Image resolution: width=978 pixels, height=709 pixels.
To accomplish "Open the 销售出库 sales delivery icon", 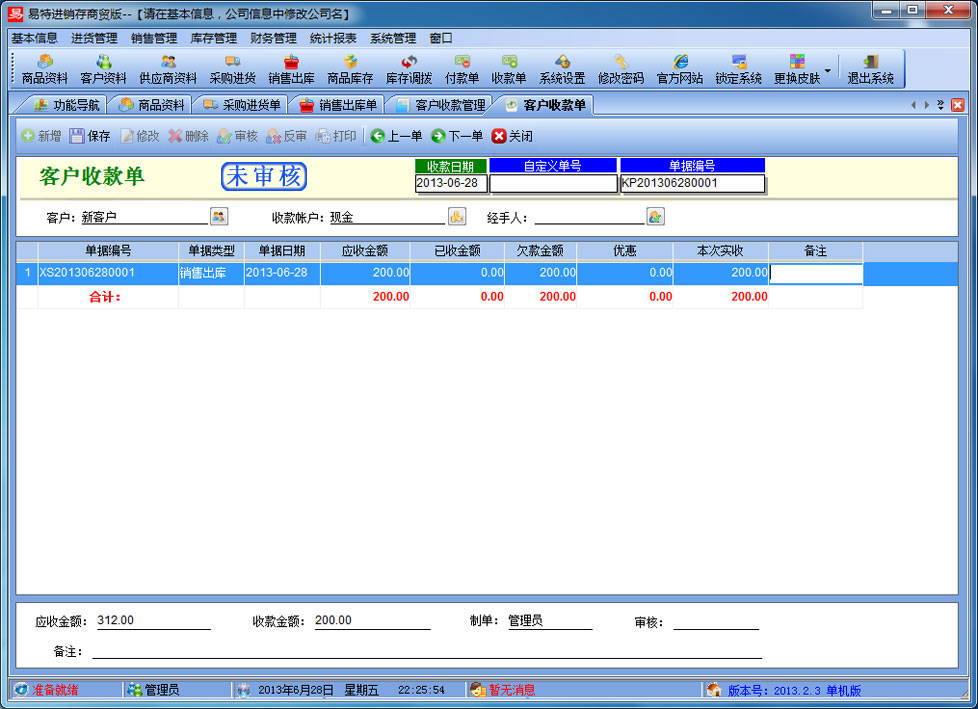I will (291, 67).
